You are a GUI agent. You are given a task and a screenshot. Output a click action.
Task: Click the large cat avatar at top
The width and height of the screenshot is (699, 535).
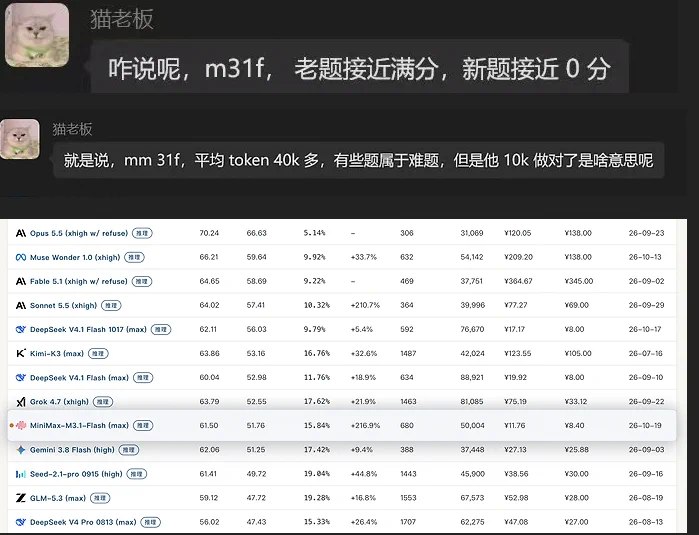(37, 35)
